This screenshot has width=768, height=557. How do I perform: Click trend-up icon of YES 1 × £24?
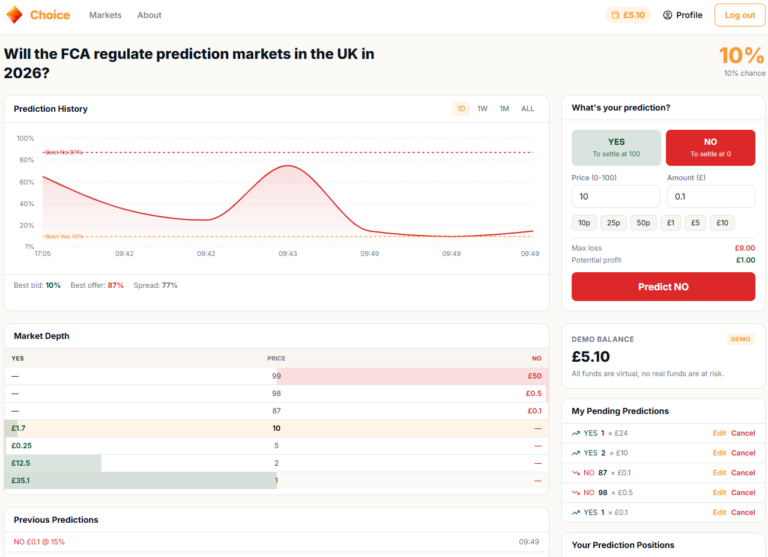[x=576, y=433]
